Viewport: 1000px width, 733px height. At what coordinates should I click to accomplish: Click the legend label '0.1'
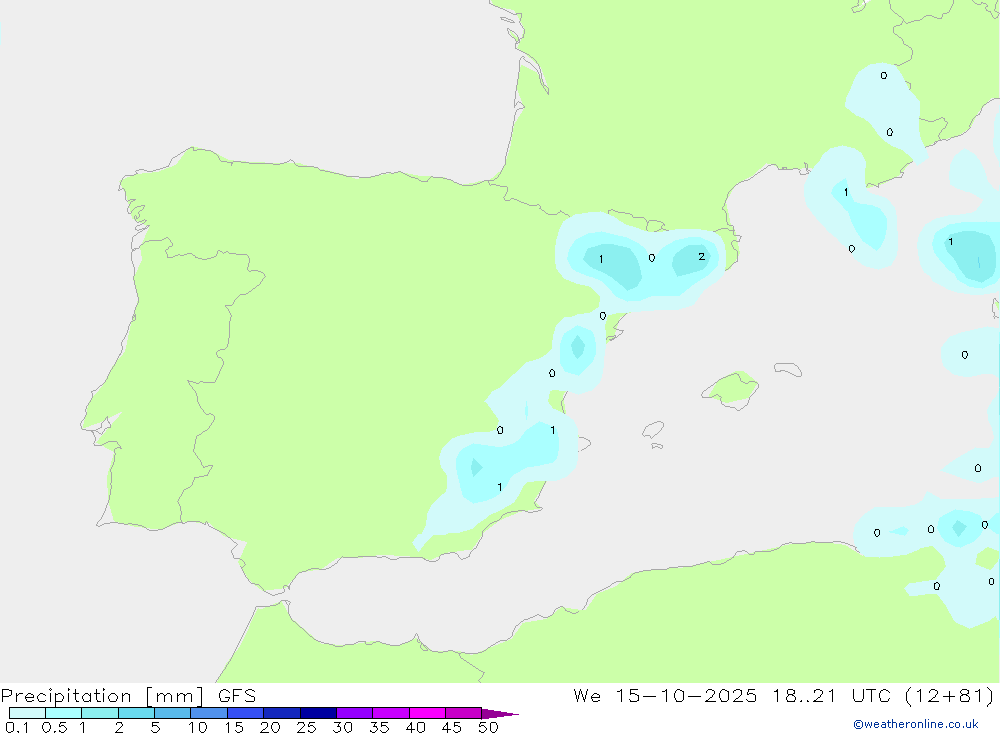[17, 727]
